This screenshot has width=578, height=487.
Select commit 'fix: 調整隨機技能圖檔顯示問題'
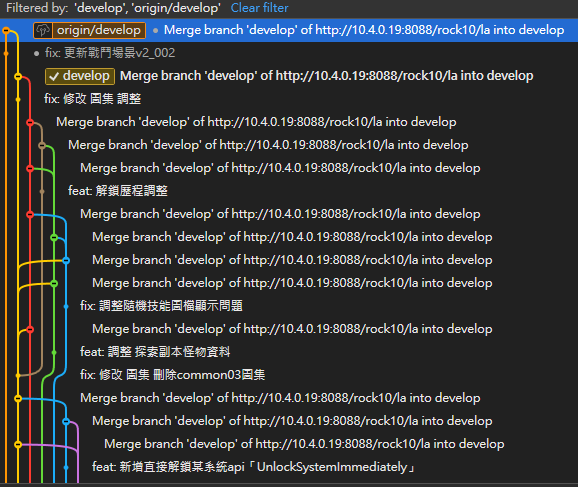[161, 306]
